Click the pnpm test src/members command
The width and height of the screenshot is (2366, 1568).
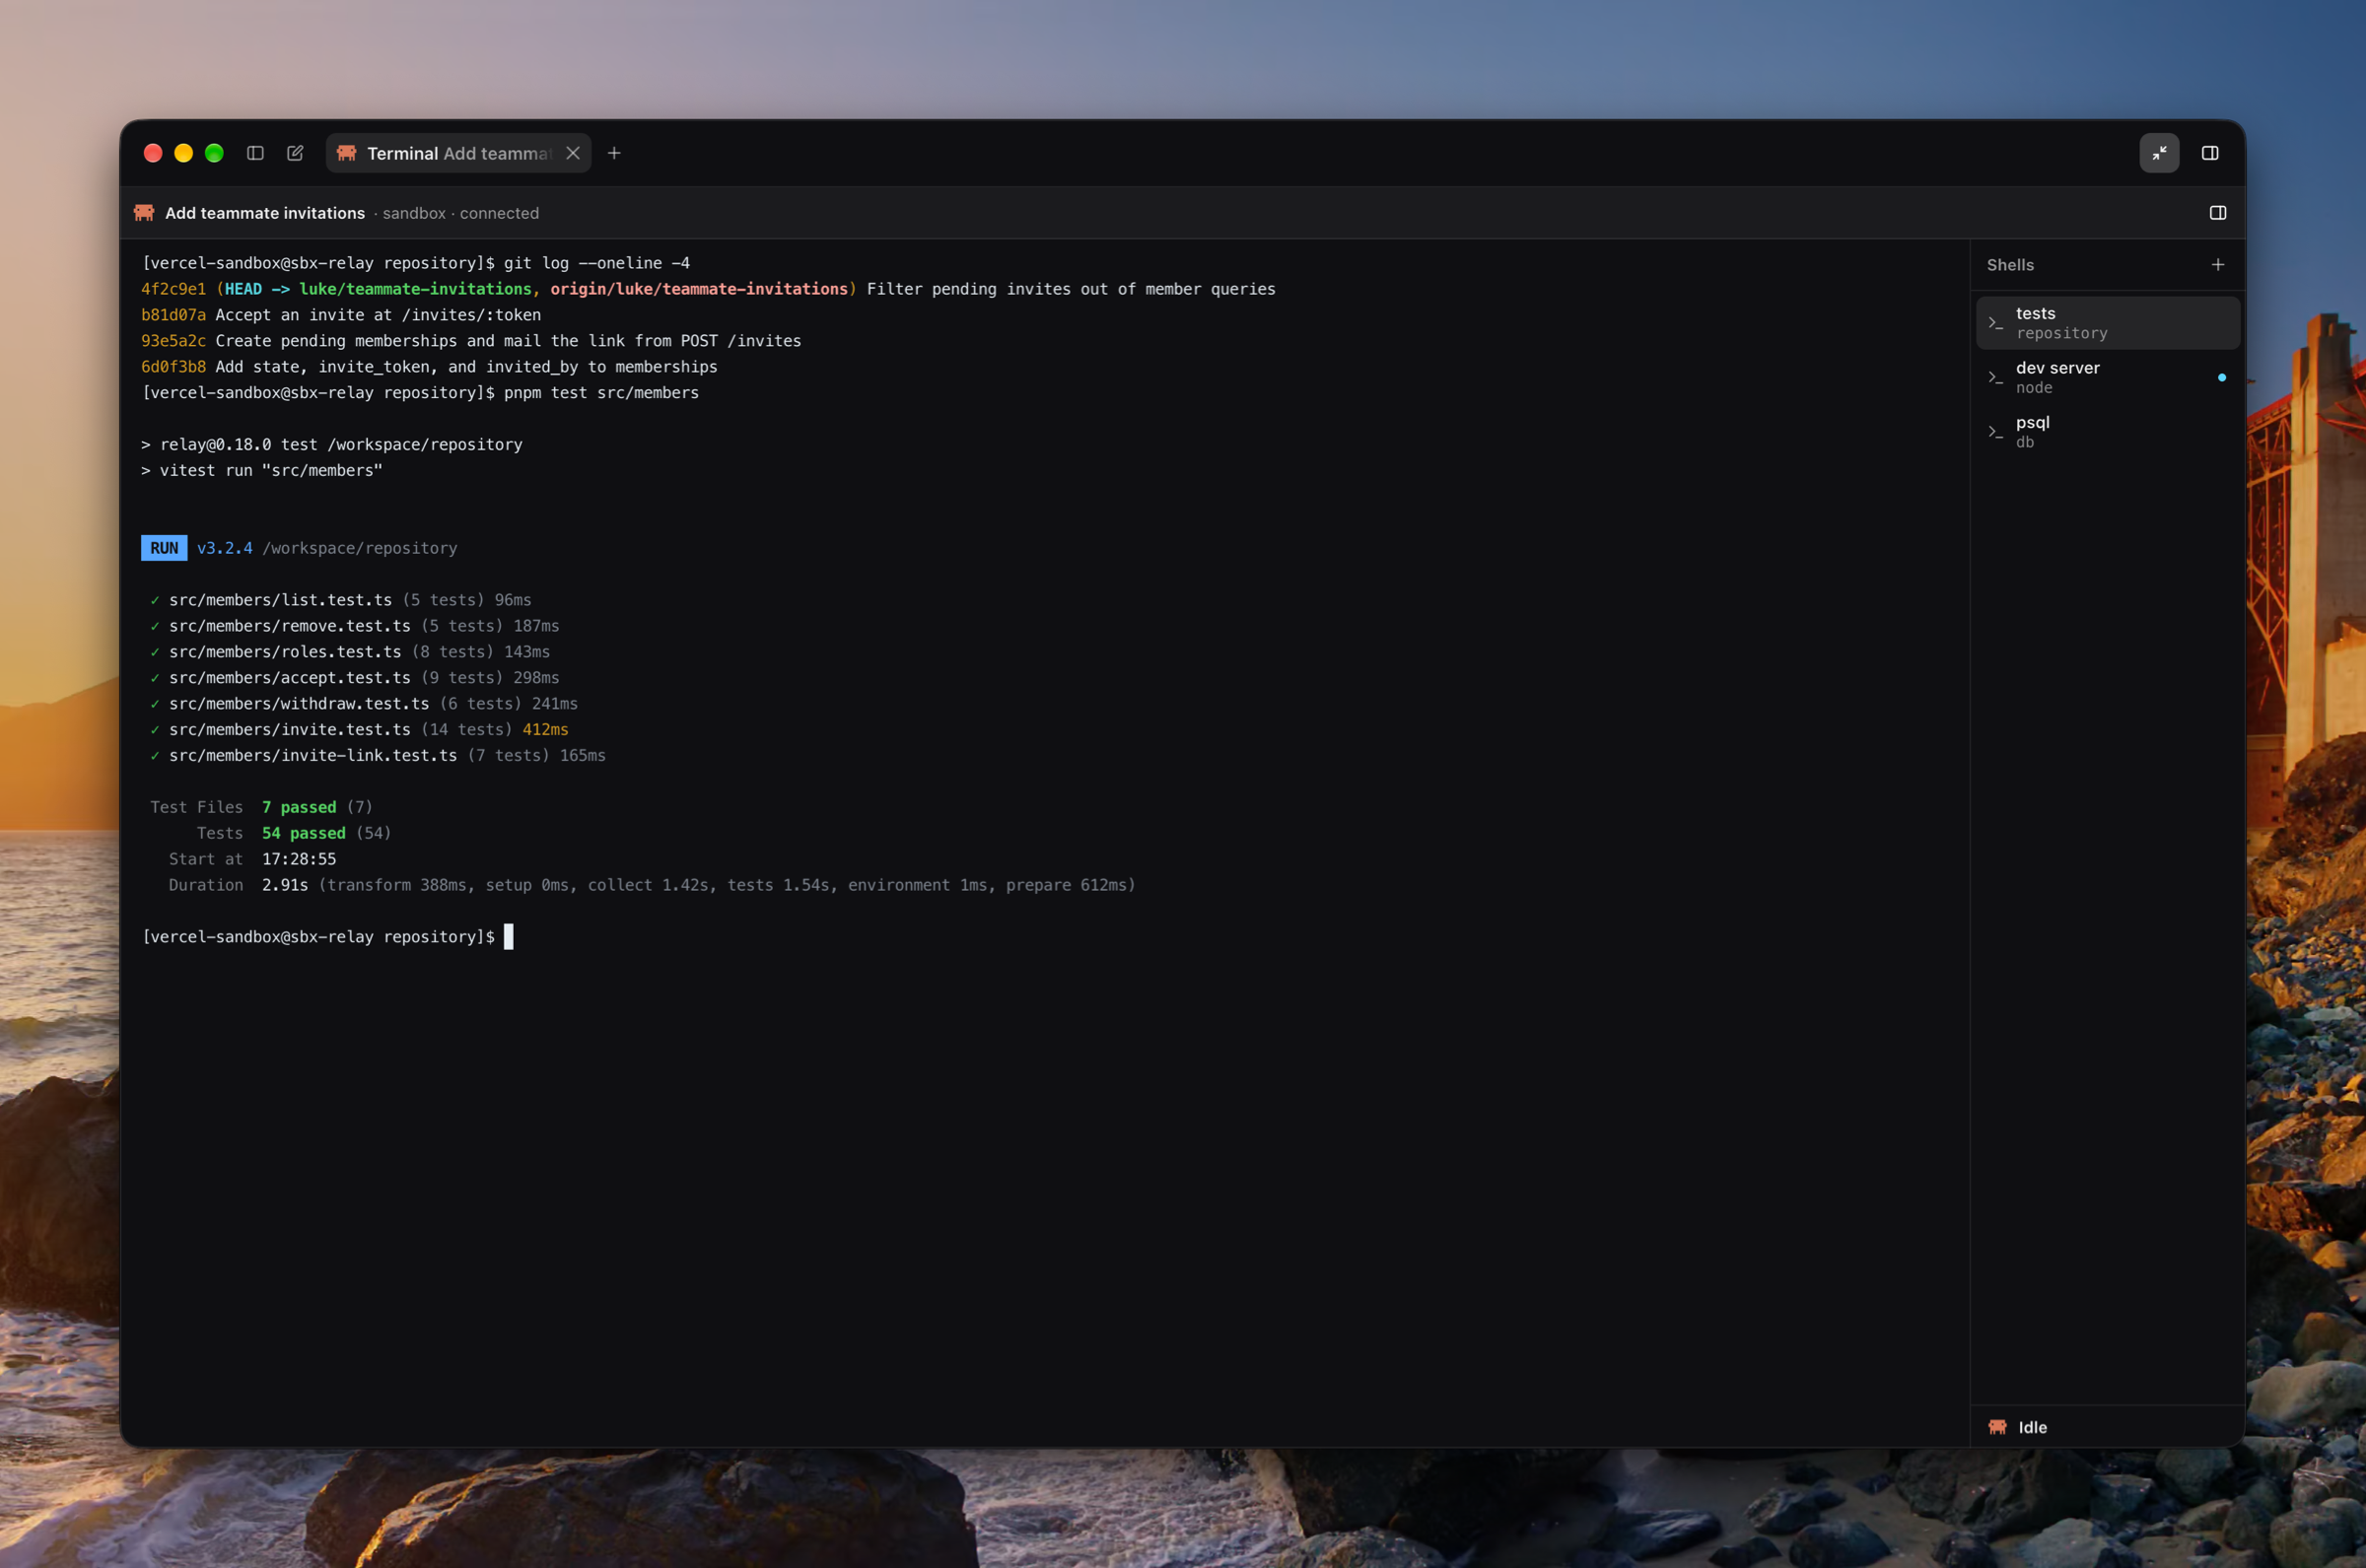pyautogui.click(x=601, y=393)
